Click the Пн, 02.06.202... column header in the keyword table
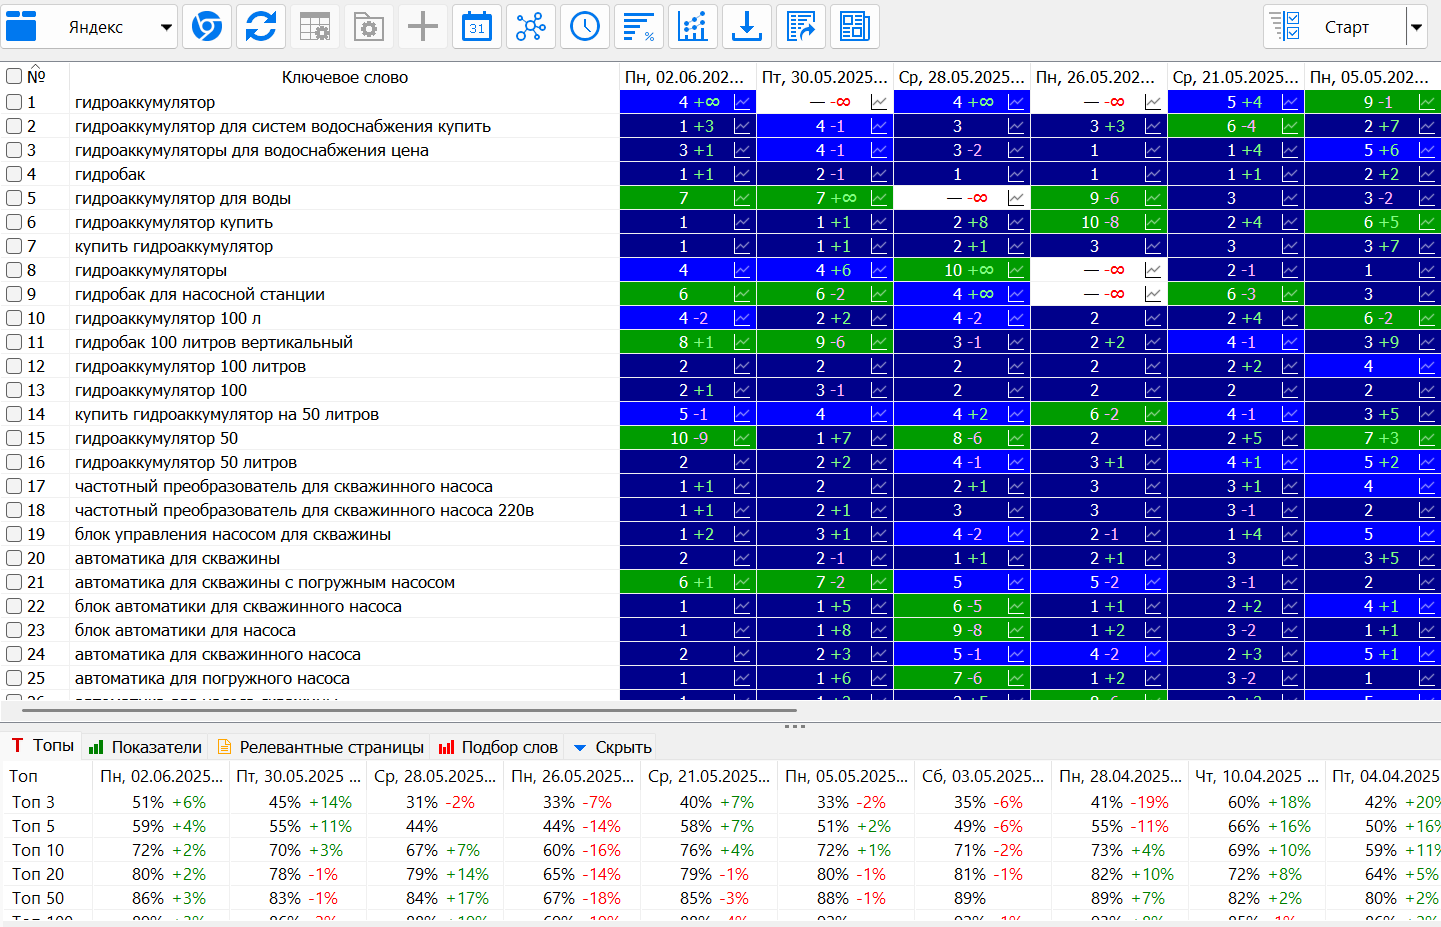 tap(688, 77)
